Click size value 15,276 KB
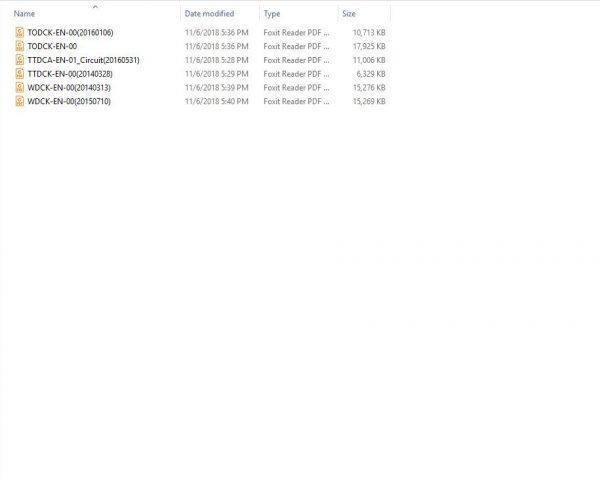The height and width of the screenshot is (481, 600). pos(369,88)
